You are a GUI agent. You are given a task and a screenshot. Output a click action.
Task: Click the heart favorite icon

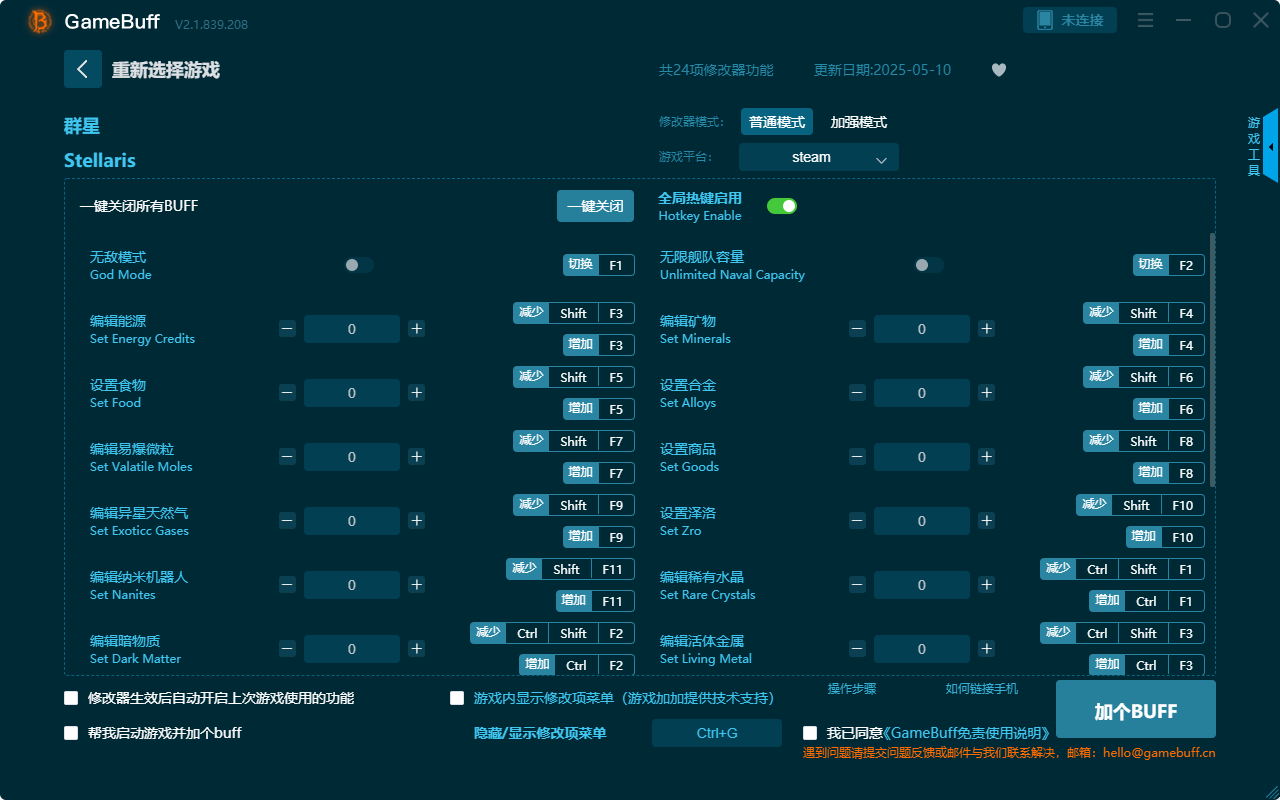[998, 70]
